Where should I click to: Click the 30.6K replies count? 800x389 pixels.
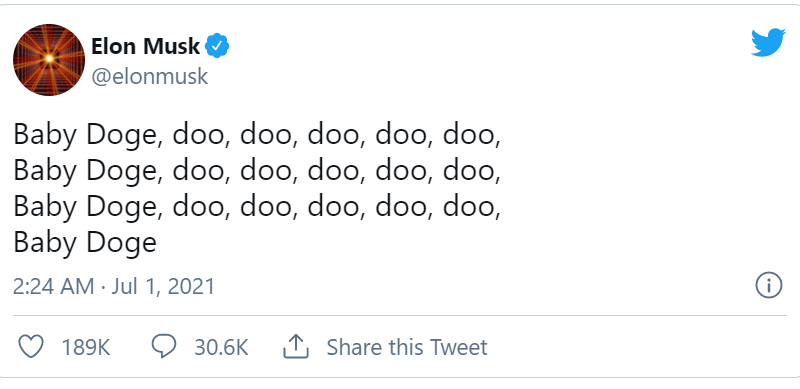click(x=221, y=347)
